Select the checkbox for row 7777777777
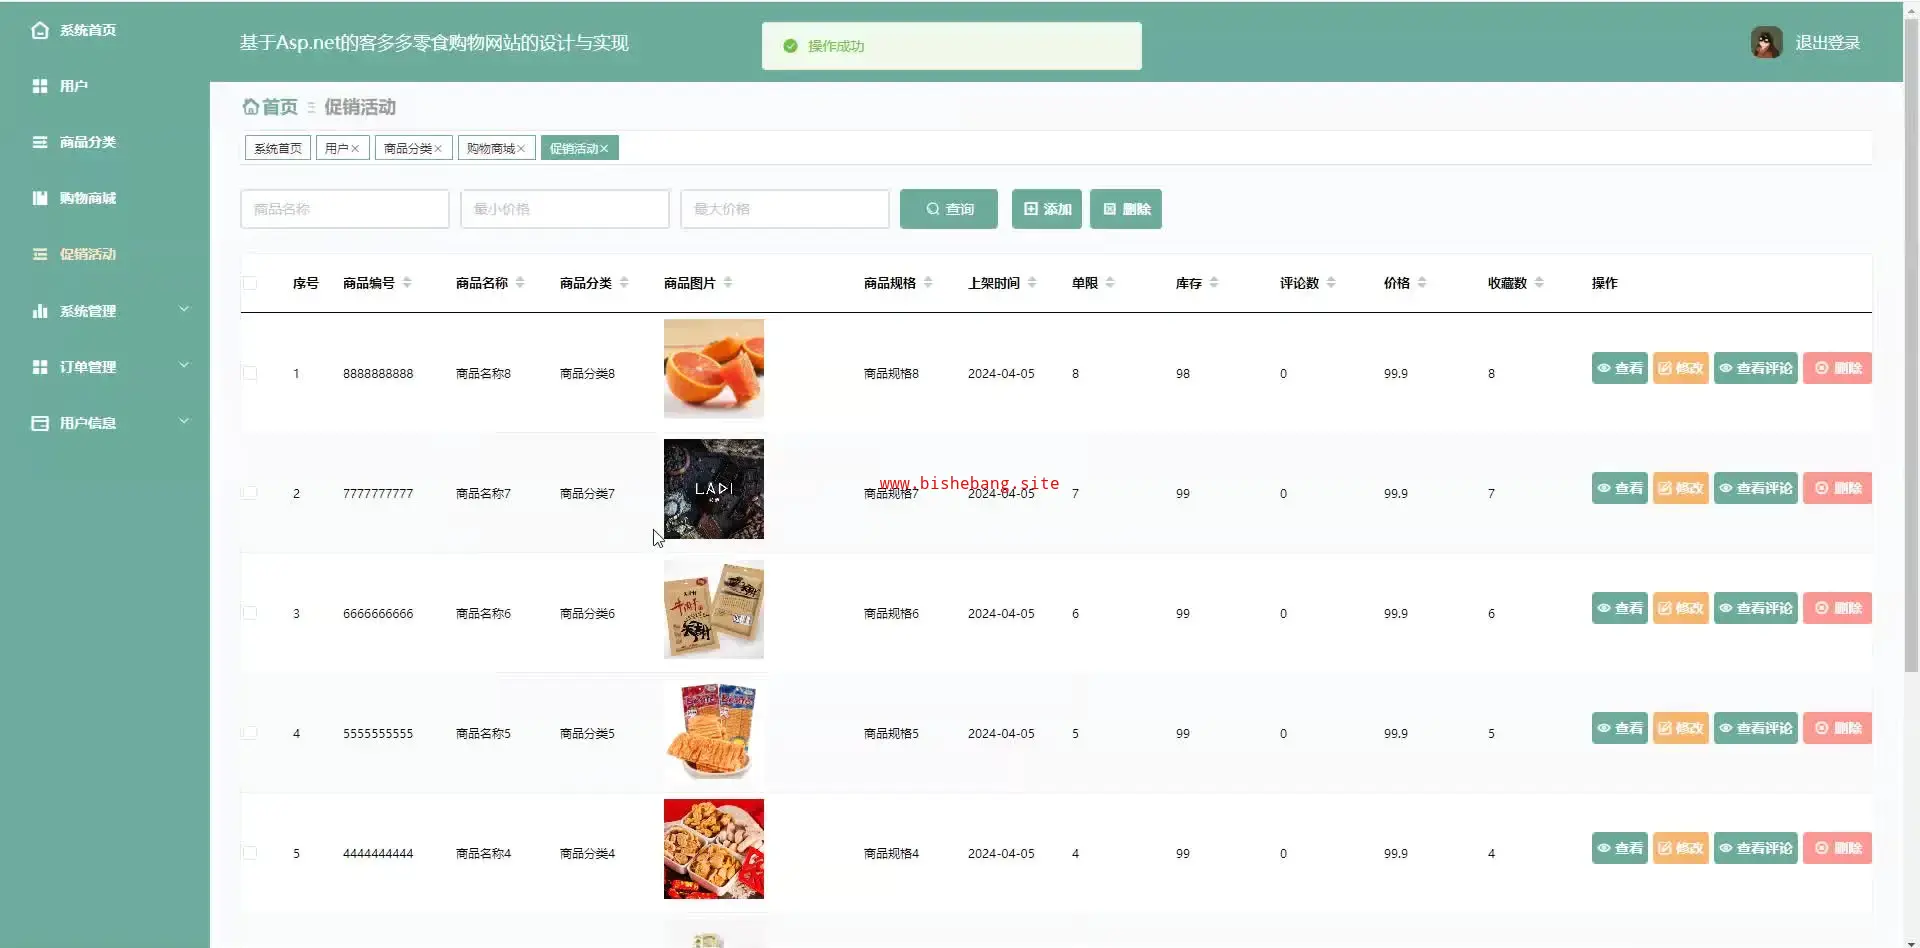 click(250, 493)
